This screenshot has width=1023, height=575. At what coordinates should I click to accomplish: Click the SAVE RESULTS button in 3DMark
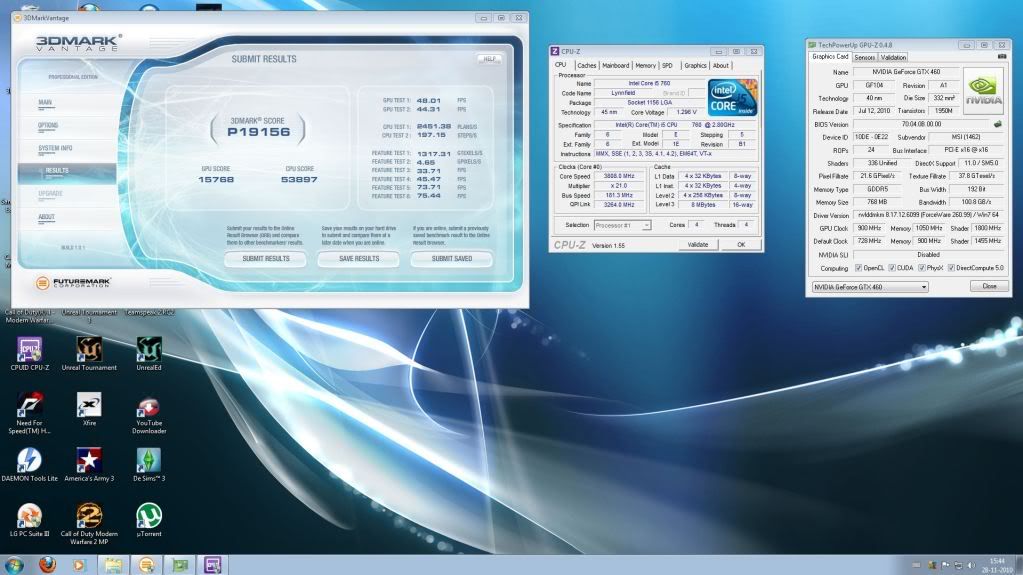coord(359,259)
